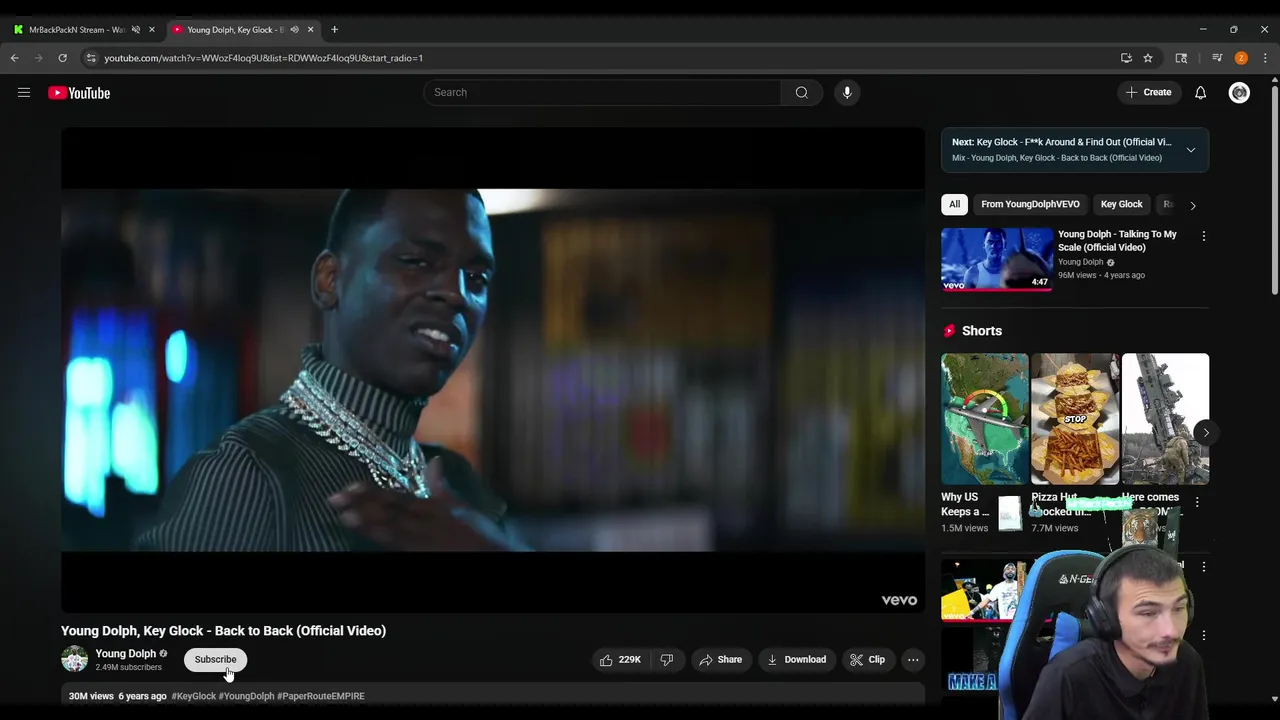Subscribe to the Young Dolph channel
The image size is (1280, 720).
pos(215,660)
